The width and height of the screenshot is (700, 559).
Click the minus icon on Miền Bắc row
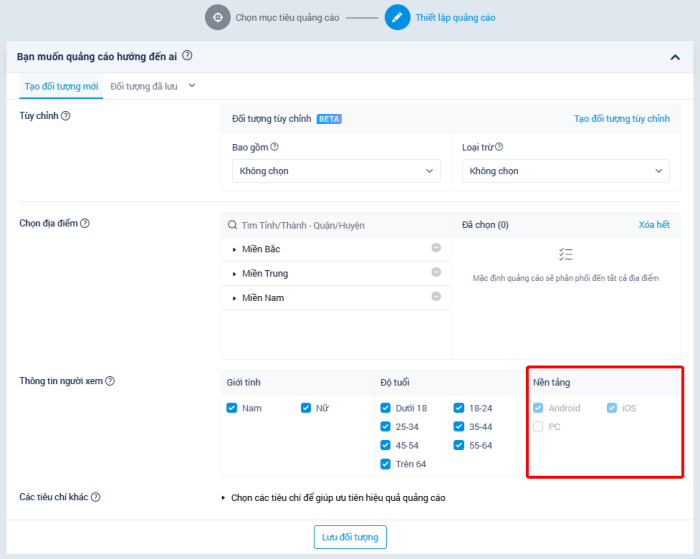436,248
